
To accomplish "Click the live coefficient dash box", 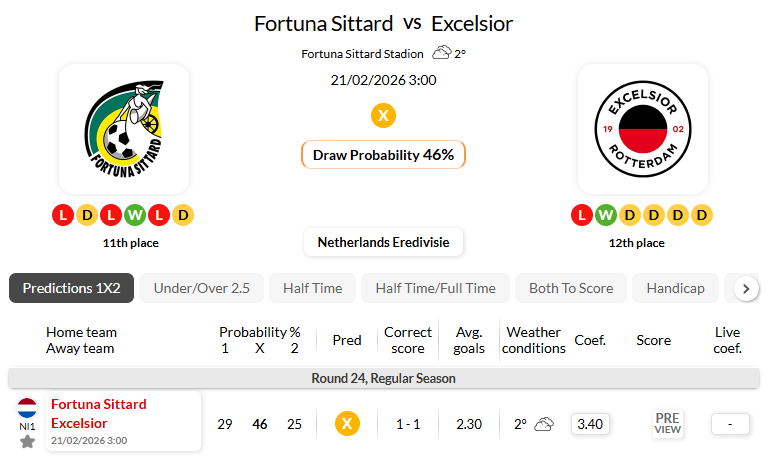I will click(730, 424).
